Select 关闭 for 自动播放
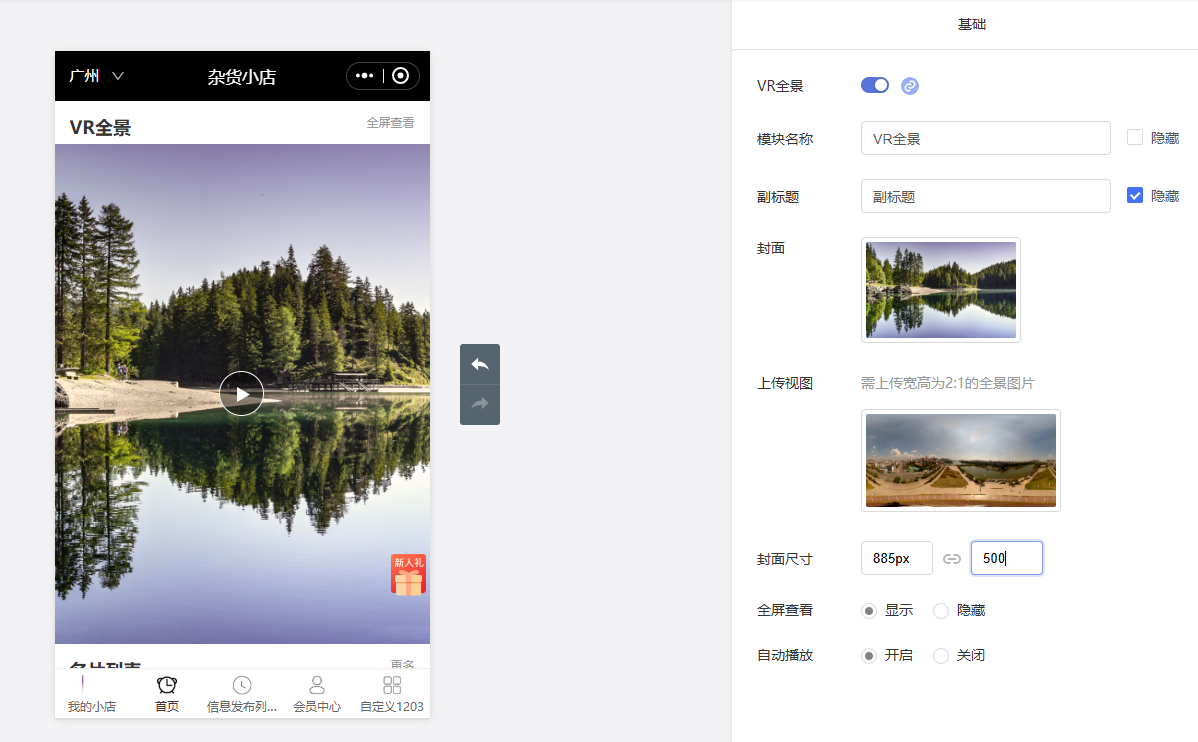The height and width of the screenshot is (742, 1198). (x=941, y=656)
